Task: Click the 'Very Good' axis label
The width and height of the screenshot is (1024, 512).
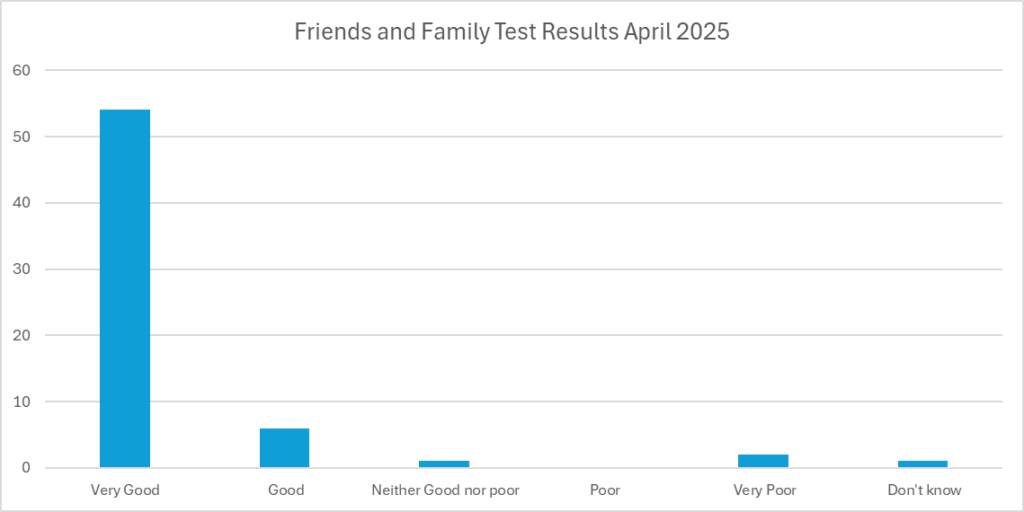Action: coord(125,490)
